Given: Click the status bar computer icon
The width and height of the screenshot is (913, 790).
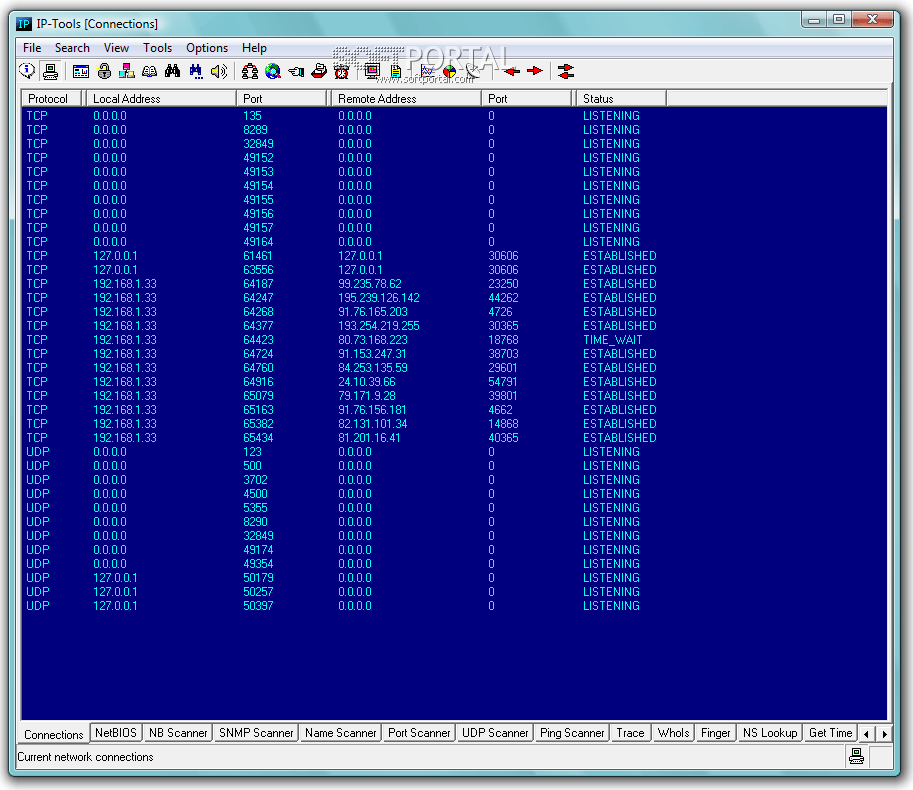Looking at the screenshot, I should 857,756.
